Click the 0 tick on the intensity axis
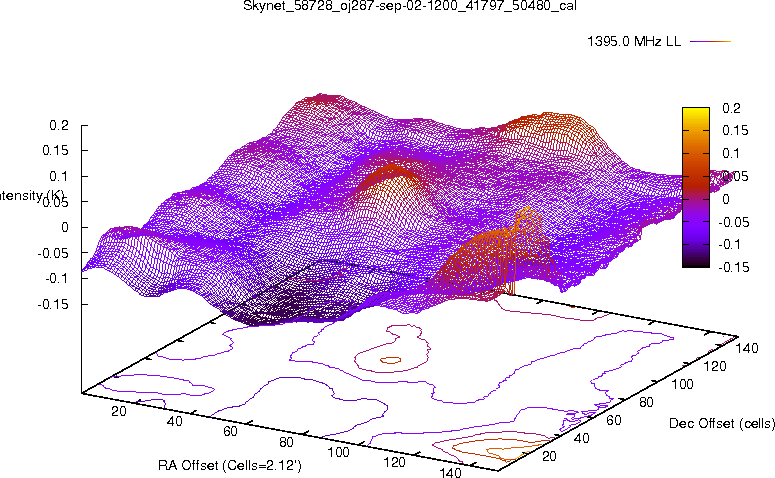775x478 pixels. 65,227
